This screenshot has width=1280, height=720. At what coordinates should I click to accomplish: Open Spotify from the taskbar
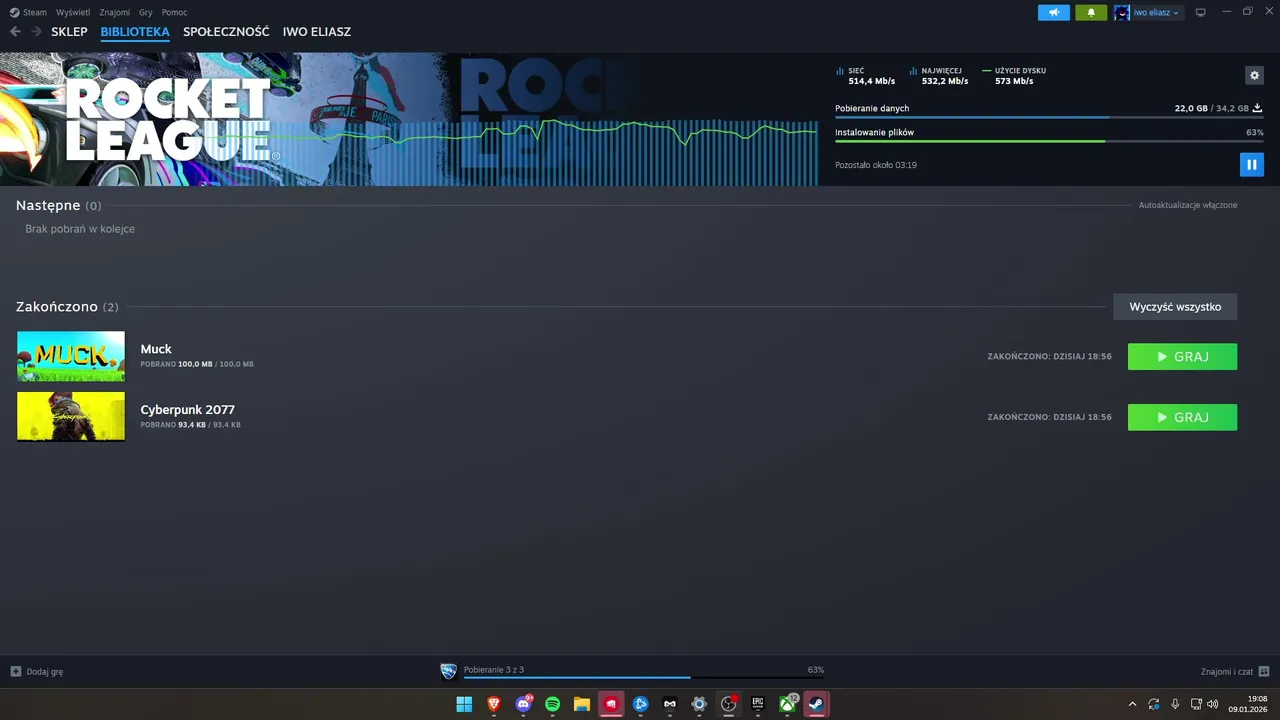[x=552, y=704]
